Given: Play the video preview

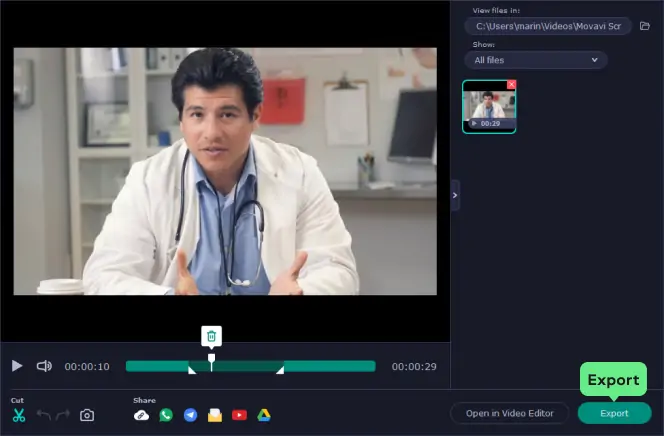Looking at the screenshot, I should tap(17, 366).
